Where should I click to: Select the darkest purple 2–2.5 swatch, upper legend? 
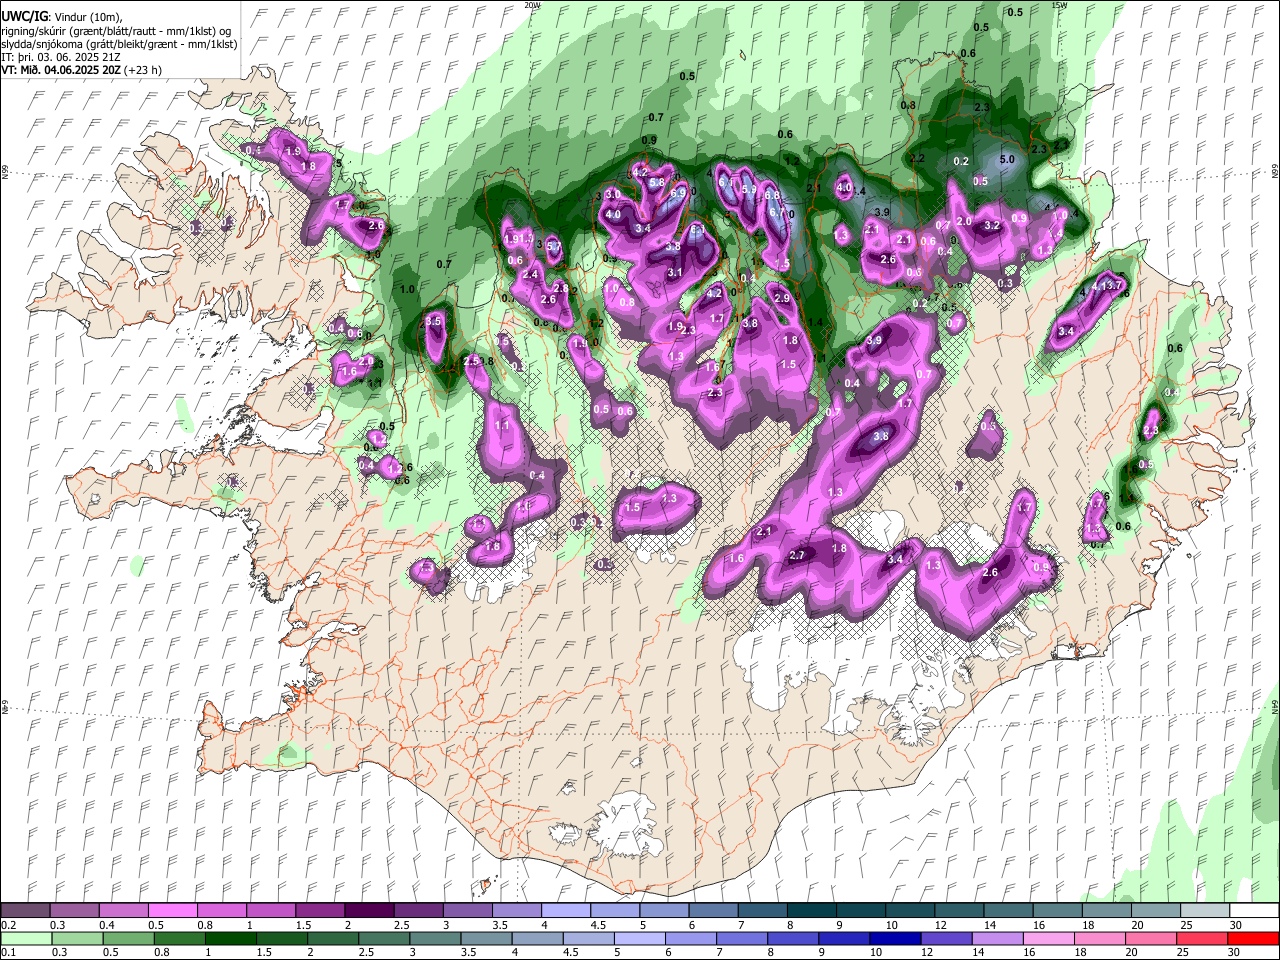click(368, 910)
